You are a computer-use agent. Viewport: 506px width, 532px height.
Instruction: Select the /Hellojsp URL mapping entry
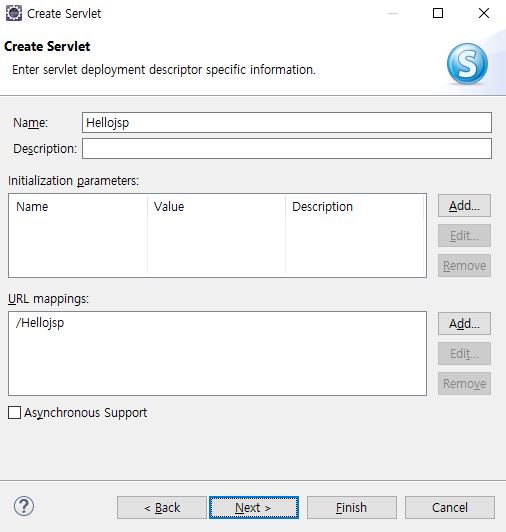coord(40,323)
